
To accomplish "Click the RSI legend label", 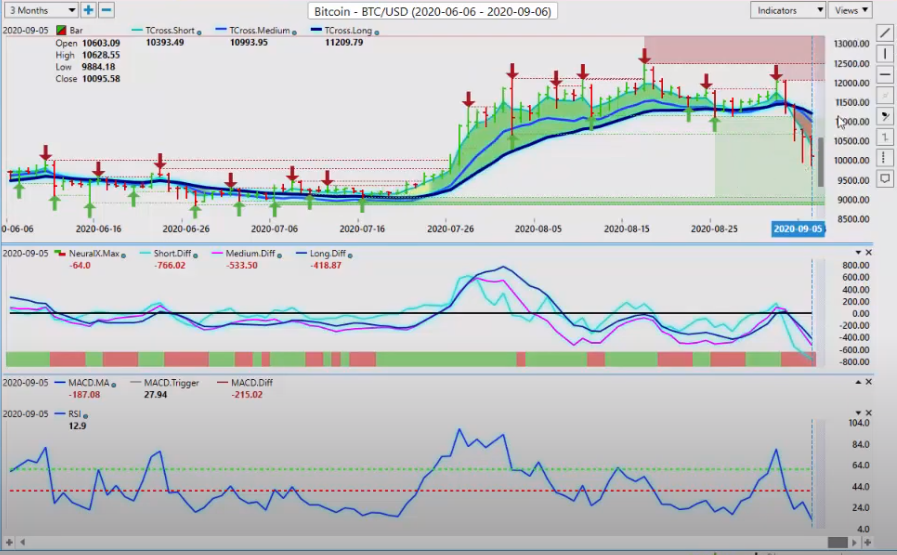I will click(74, 413).
